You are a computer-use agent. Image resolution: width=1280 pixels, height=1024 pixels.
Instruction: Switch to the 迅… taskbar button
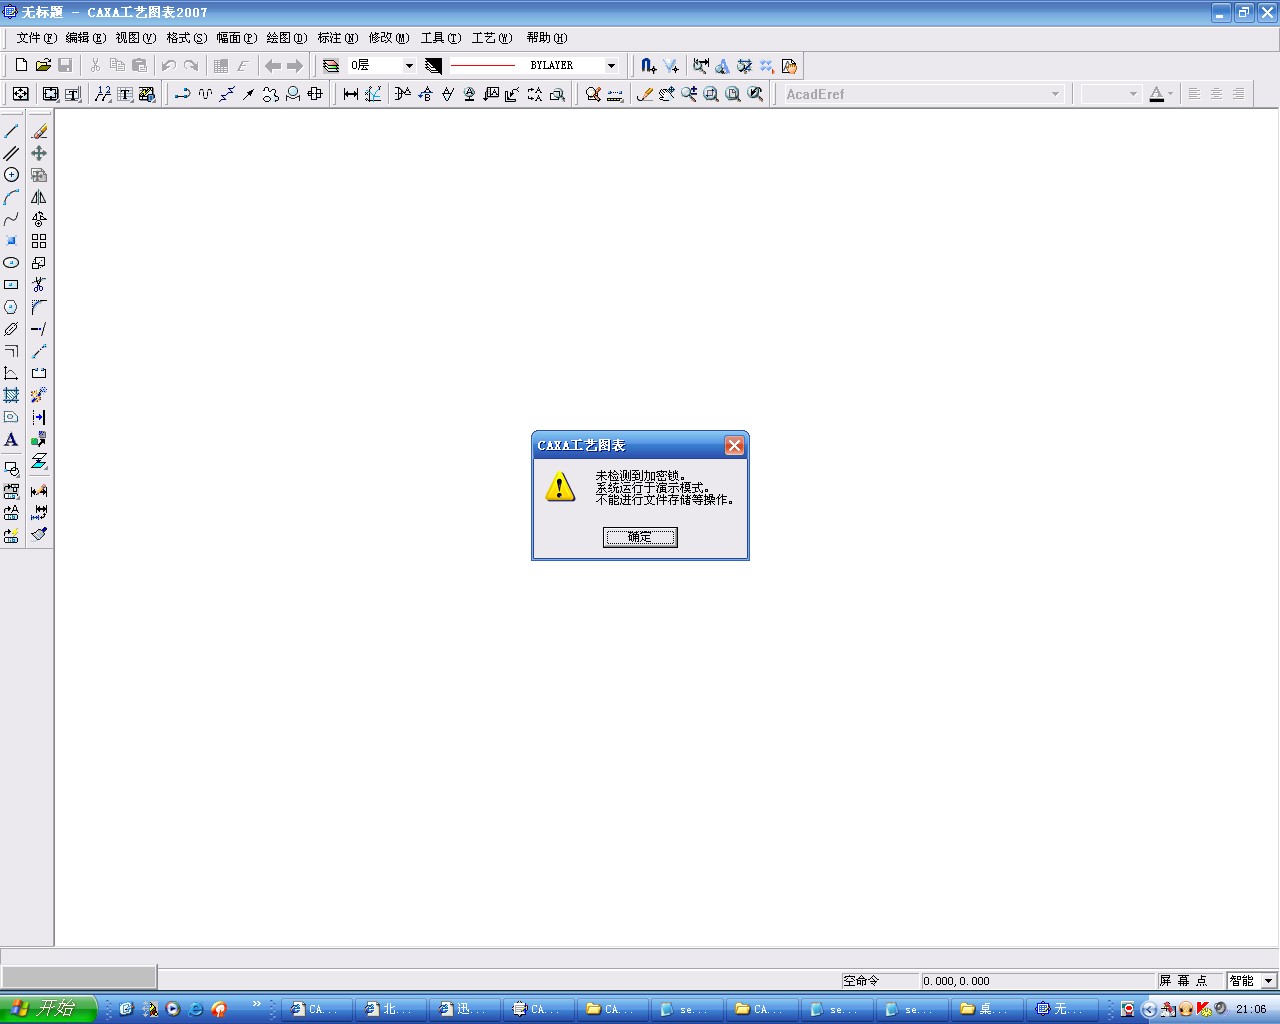coord(468,1009)
